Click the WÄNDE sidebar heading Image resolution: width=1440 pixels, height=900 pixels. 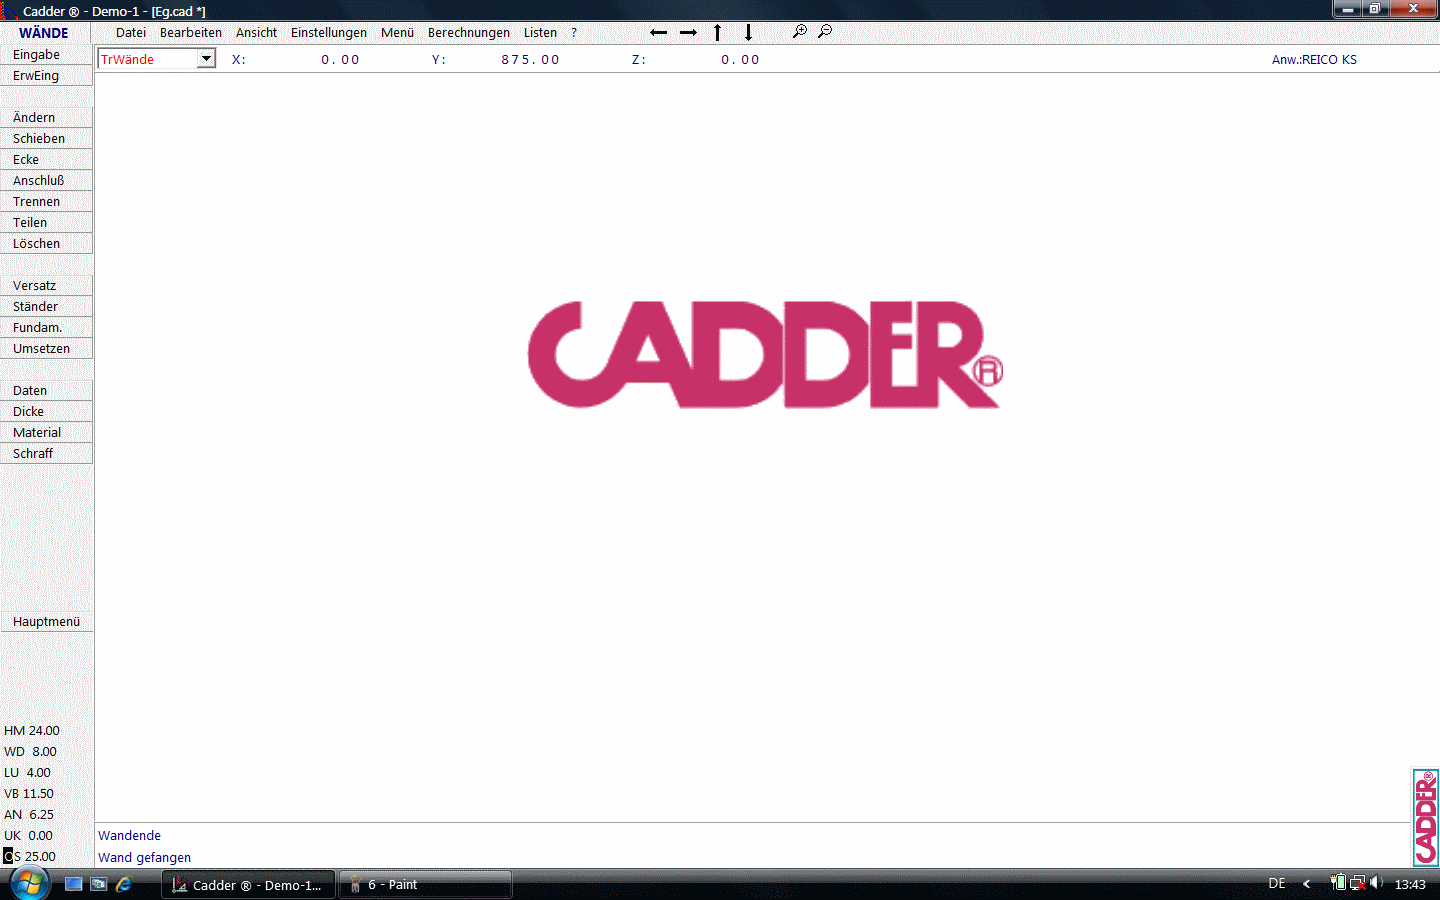(44, 33)
